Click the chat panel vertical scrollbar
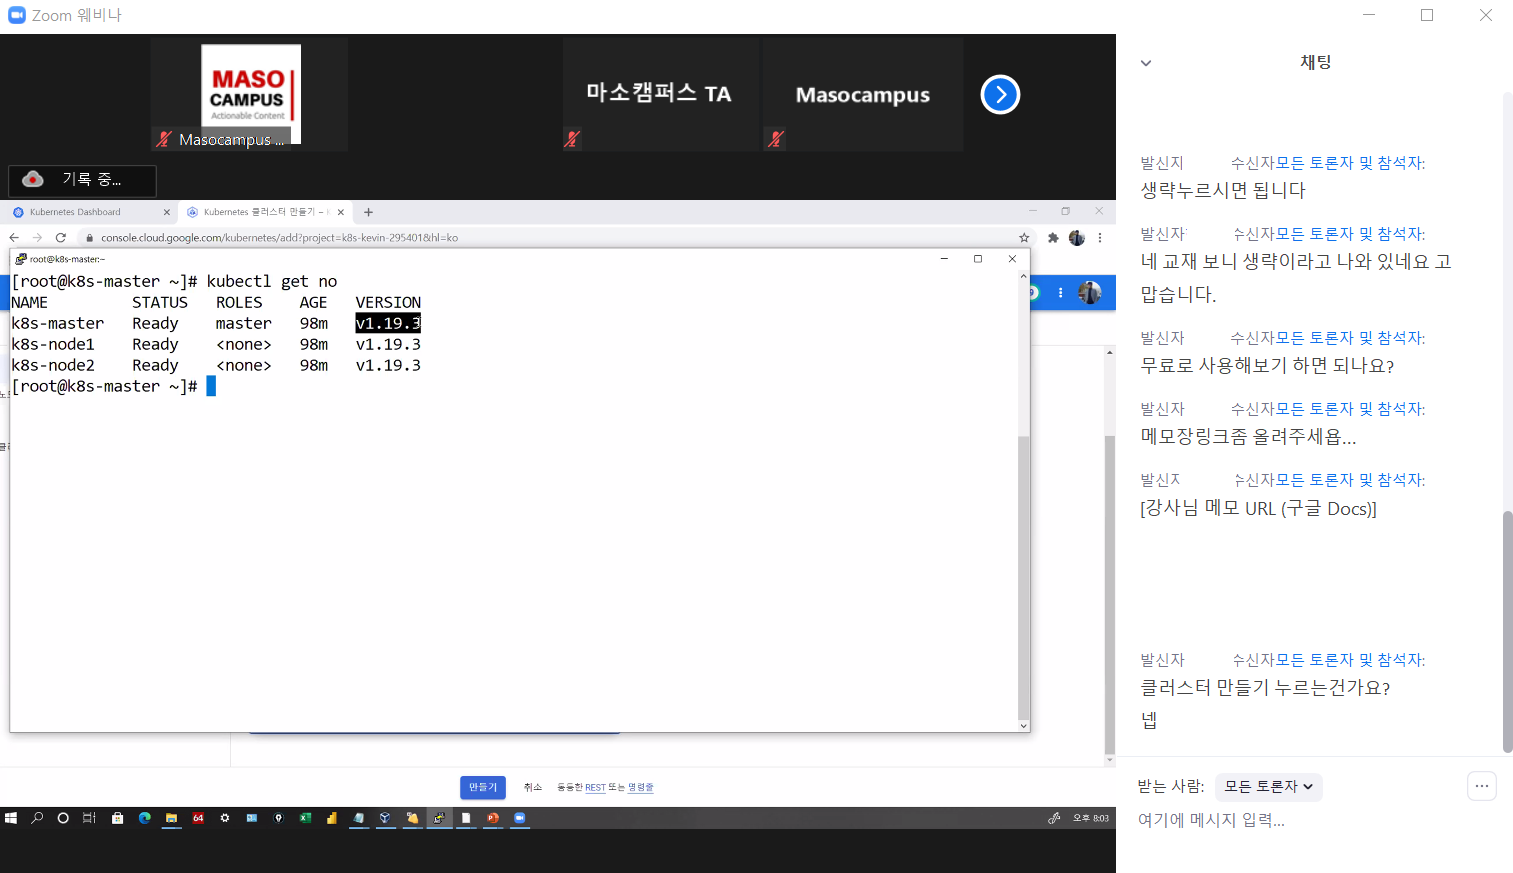This screenshot has height=873, width=1513. 1507,630
